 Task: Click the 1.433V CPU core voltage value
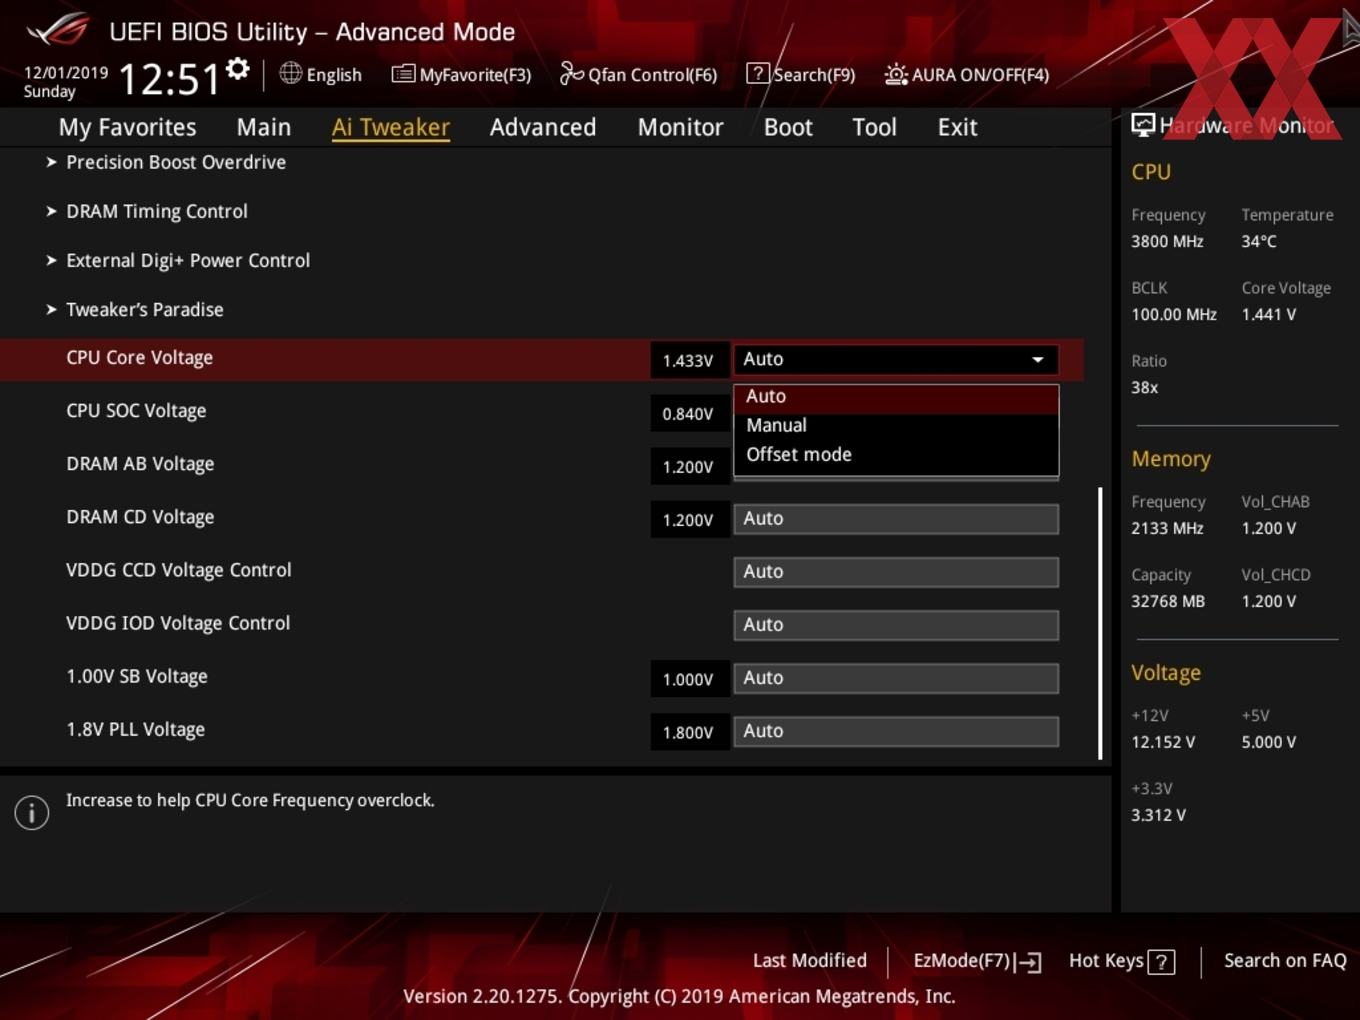click(688, 361)
